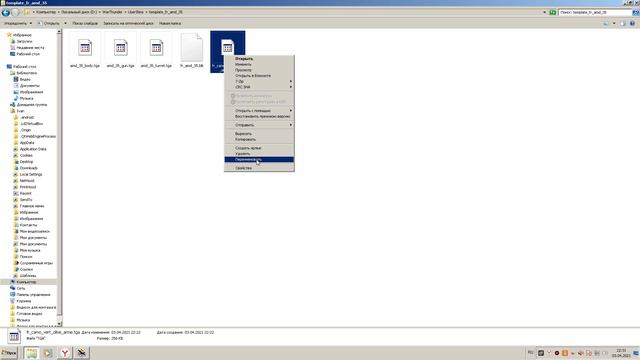
Task: Click the Back navigation arrow
Action: click(x=5, y=13)
